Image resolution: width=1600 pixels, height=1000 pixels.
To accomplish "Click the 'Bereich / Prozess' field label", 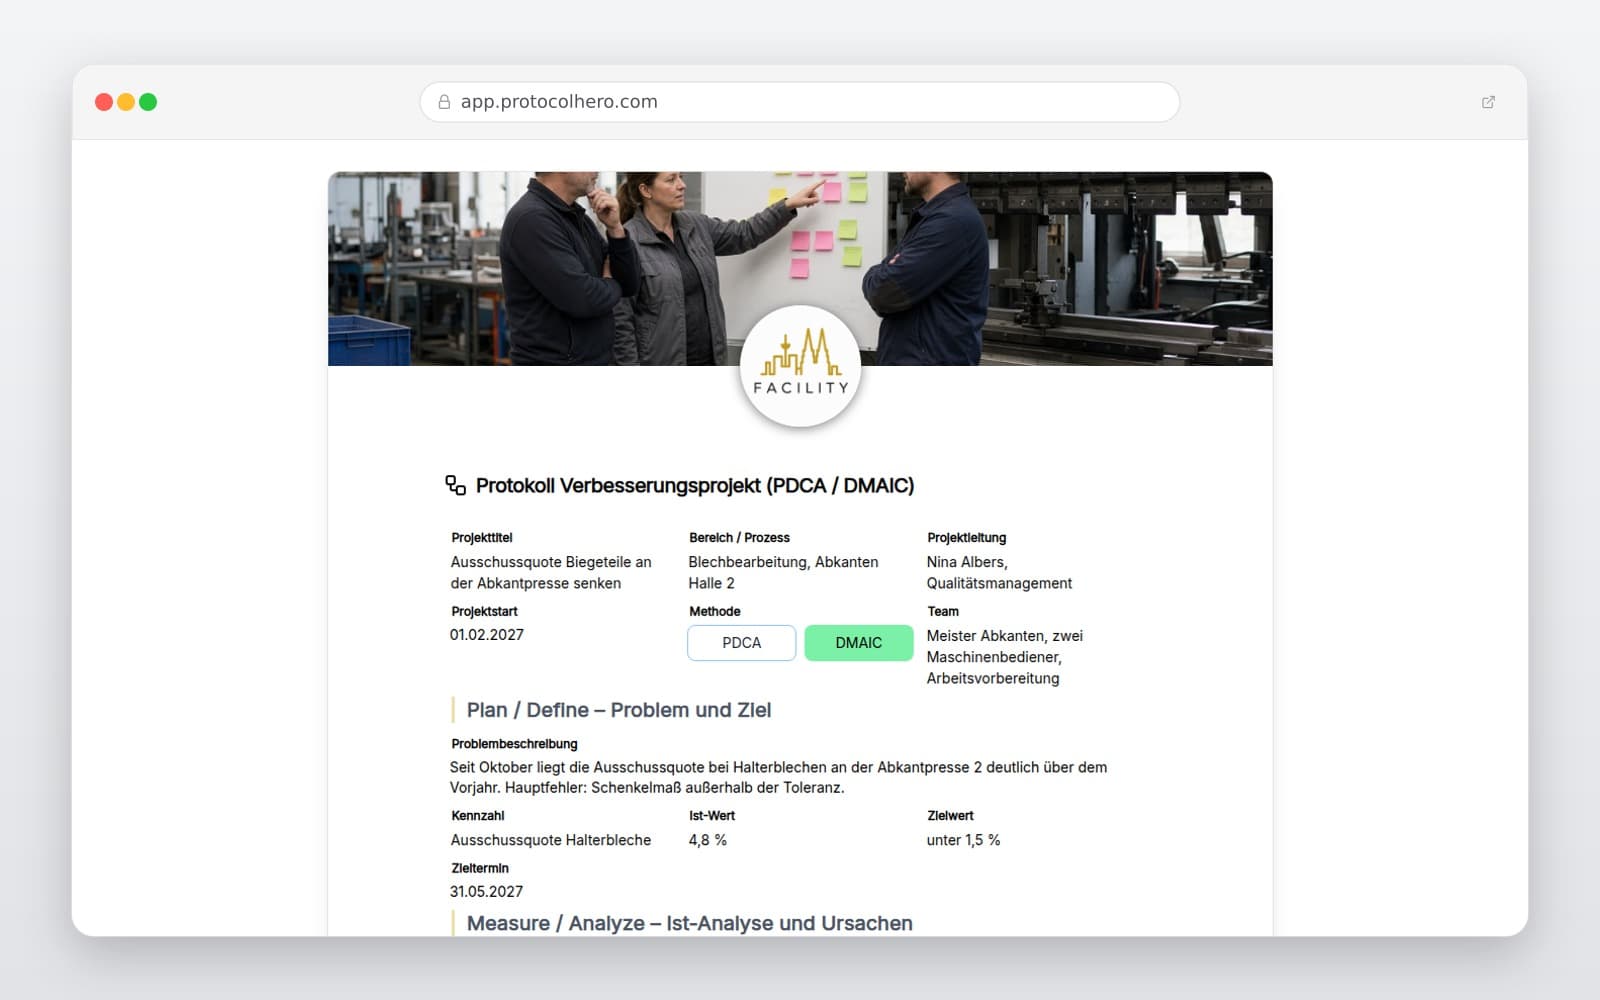I will pos(739,538).
